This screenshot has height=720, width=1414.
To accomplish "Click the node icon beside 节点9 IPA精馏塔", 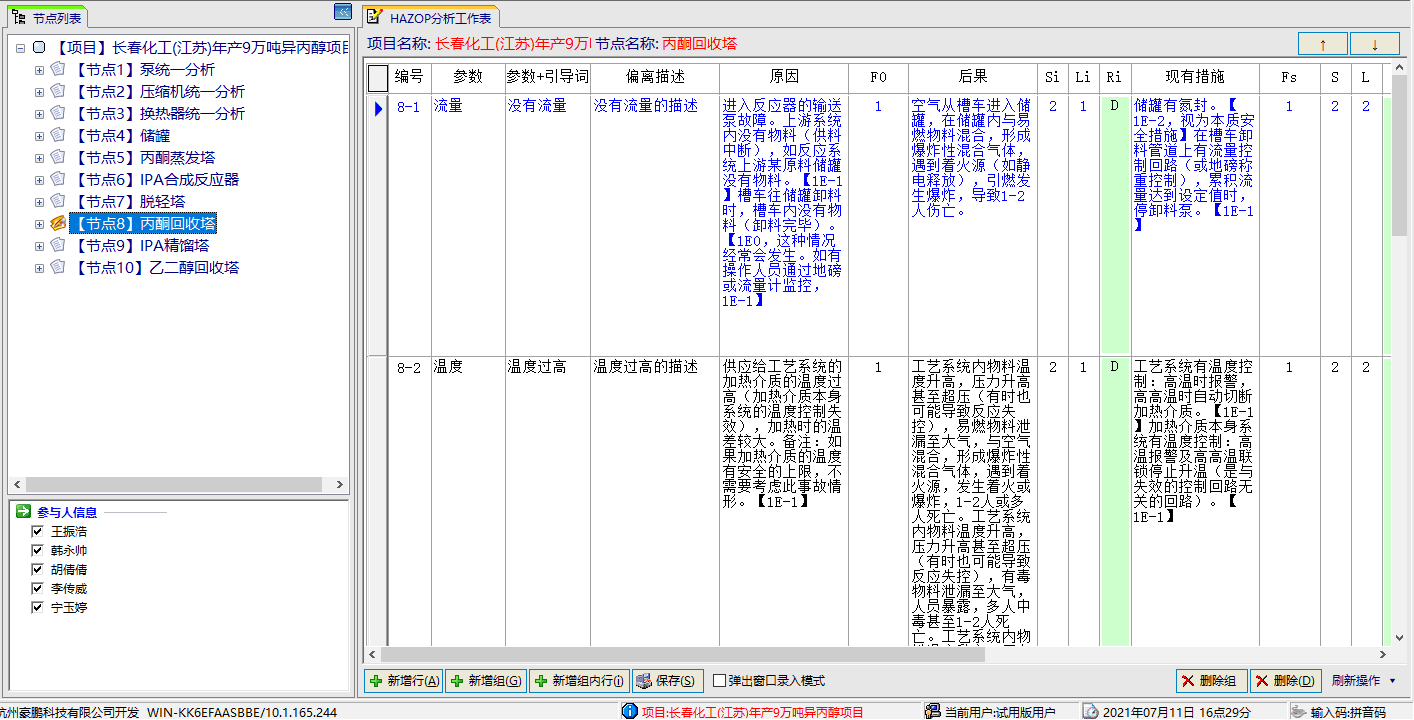I will pos(58,246).
